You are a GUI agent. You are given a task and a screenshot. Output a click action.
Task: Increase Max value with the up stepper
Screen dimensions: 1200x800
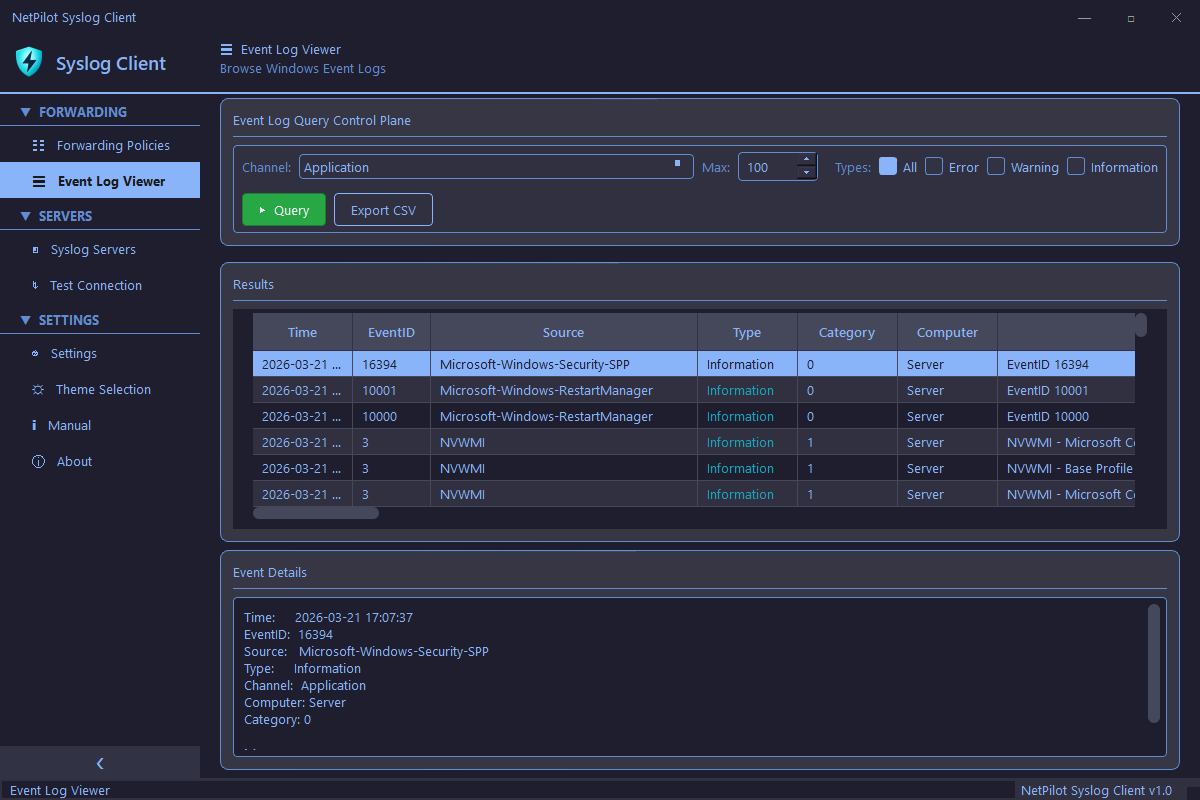[806, 160]
